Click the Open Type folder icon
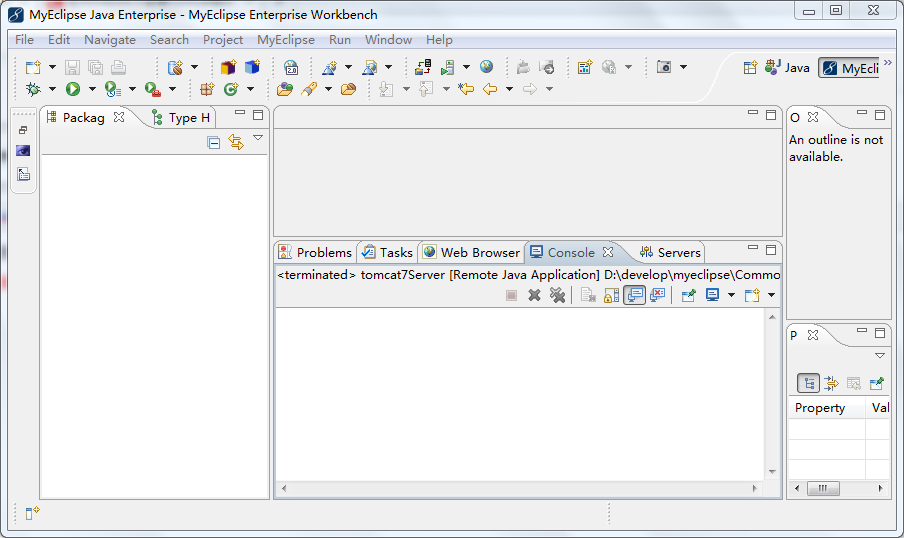 click(x=285, y=89)
